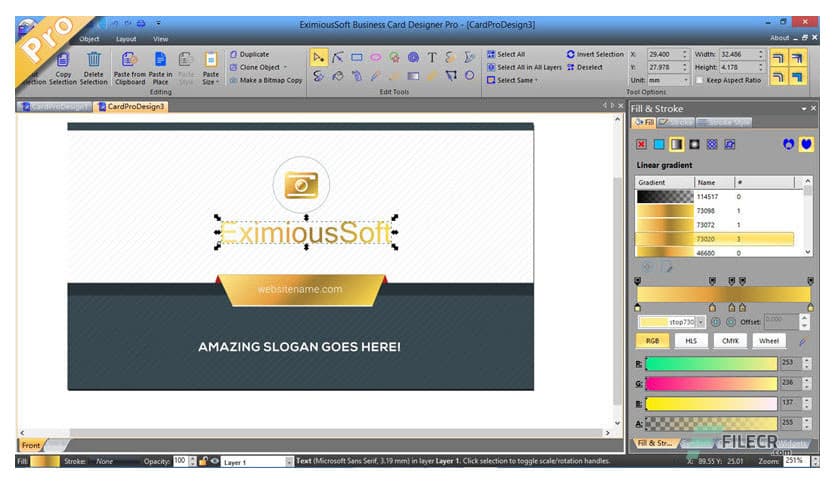Click the Delete Selection trash icon
Viewport: 836px width, 484px height.
click(94, 60)
